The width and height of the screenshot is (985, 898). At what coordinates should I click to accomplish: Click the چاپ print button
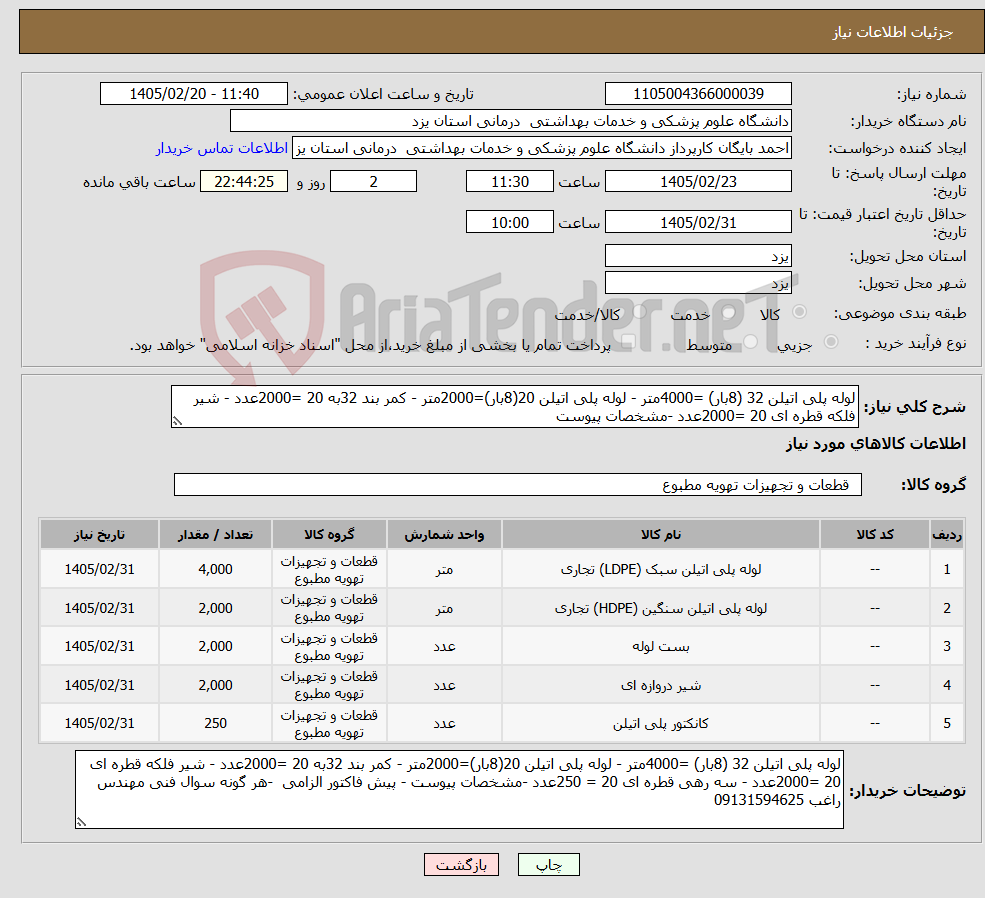pyautogui.click(x=548, y=865)
